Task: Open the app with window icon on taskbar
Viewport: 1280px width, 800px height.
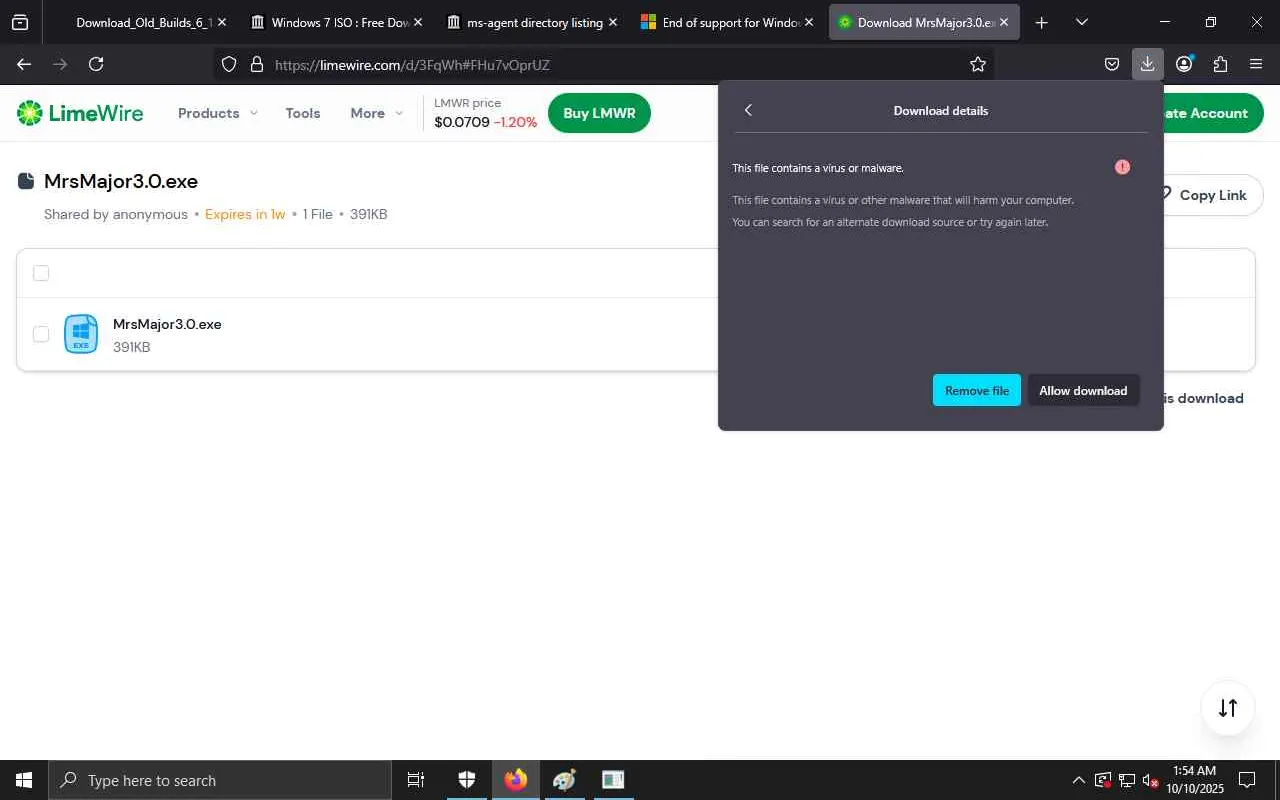Action: (x=613, y=780)
